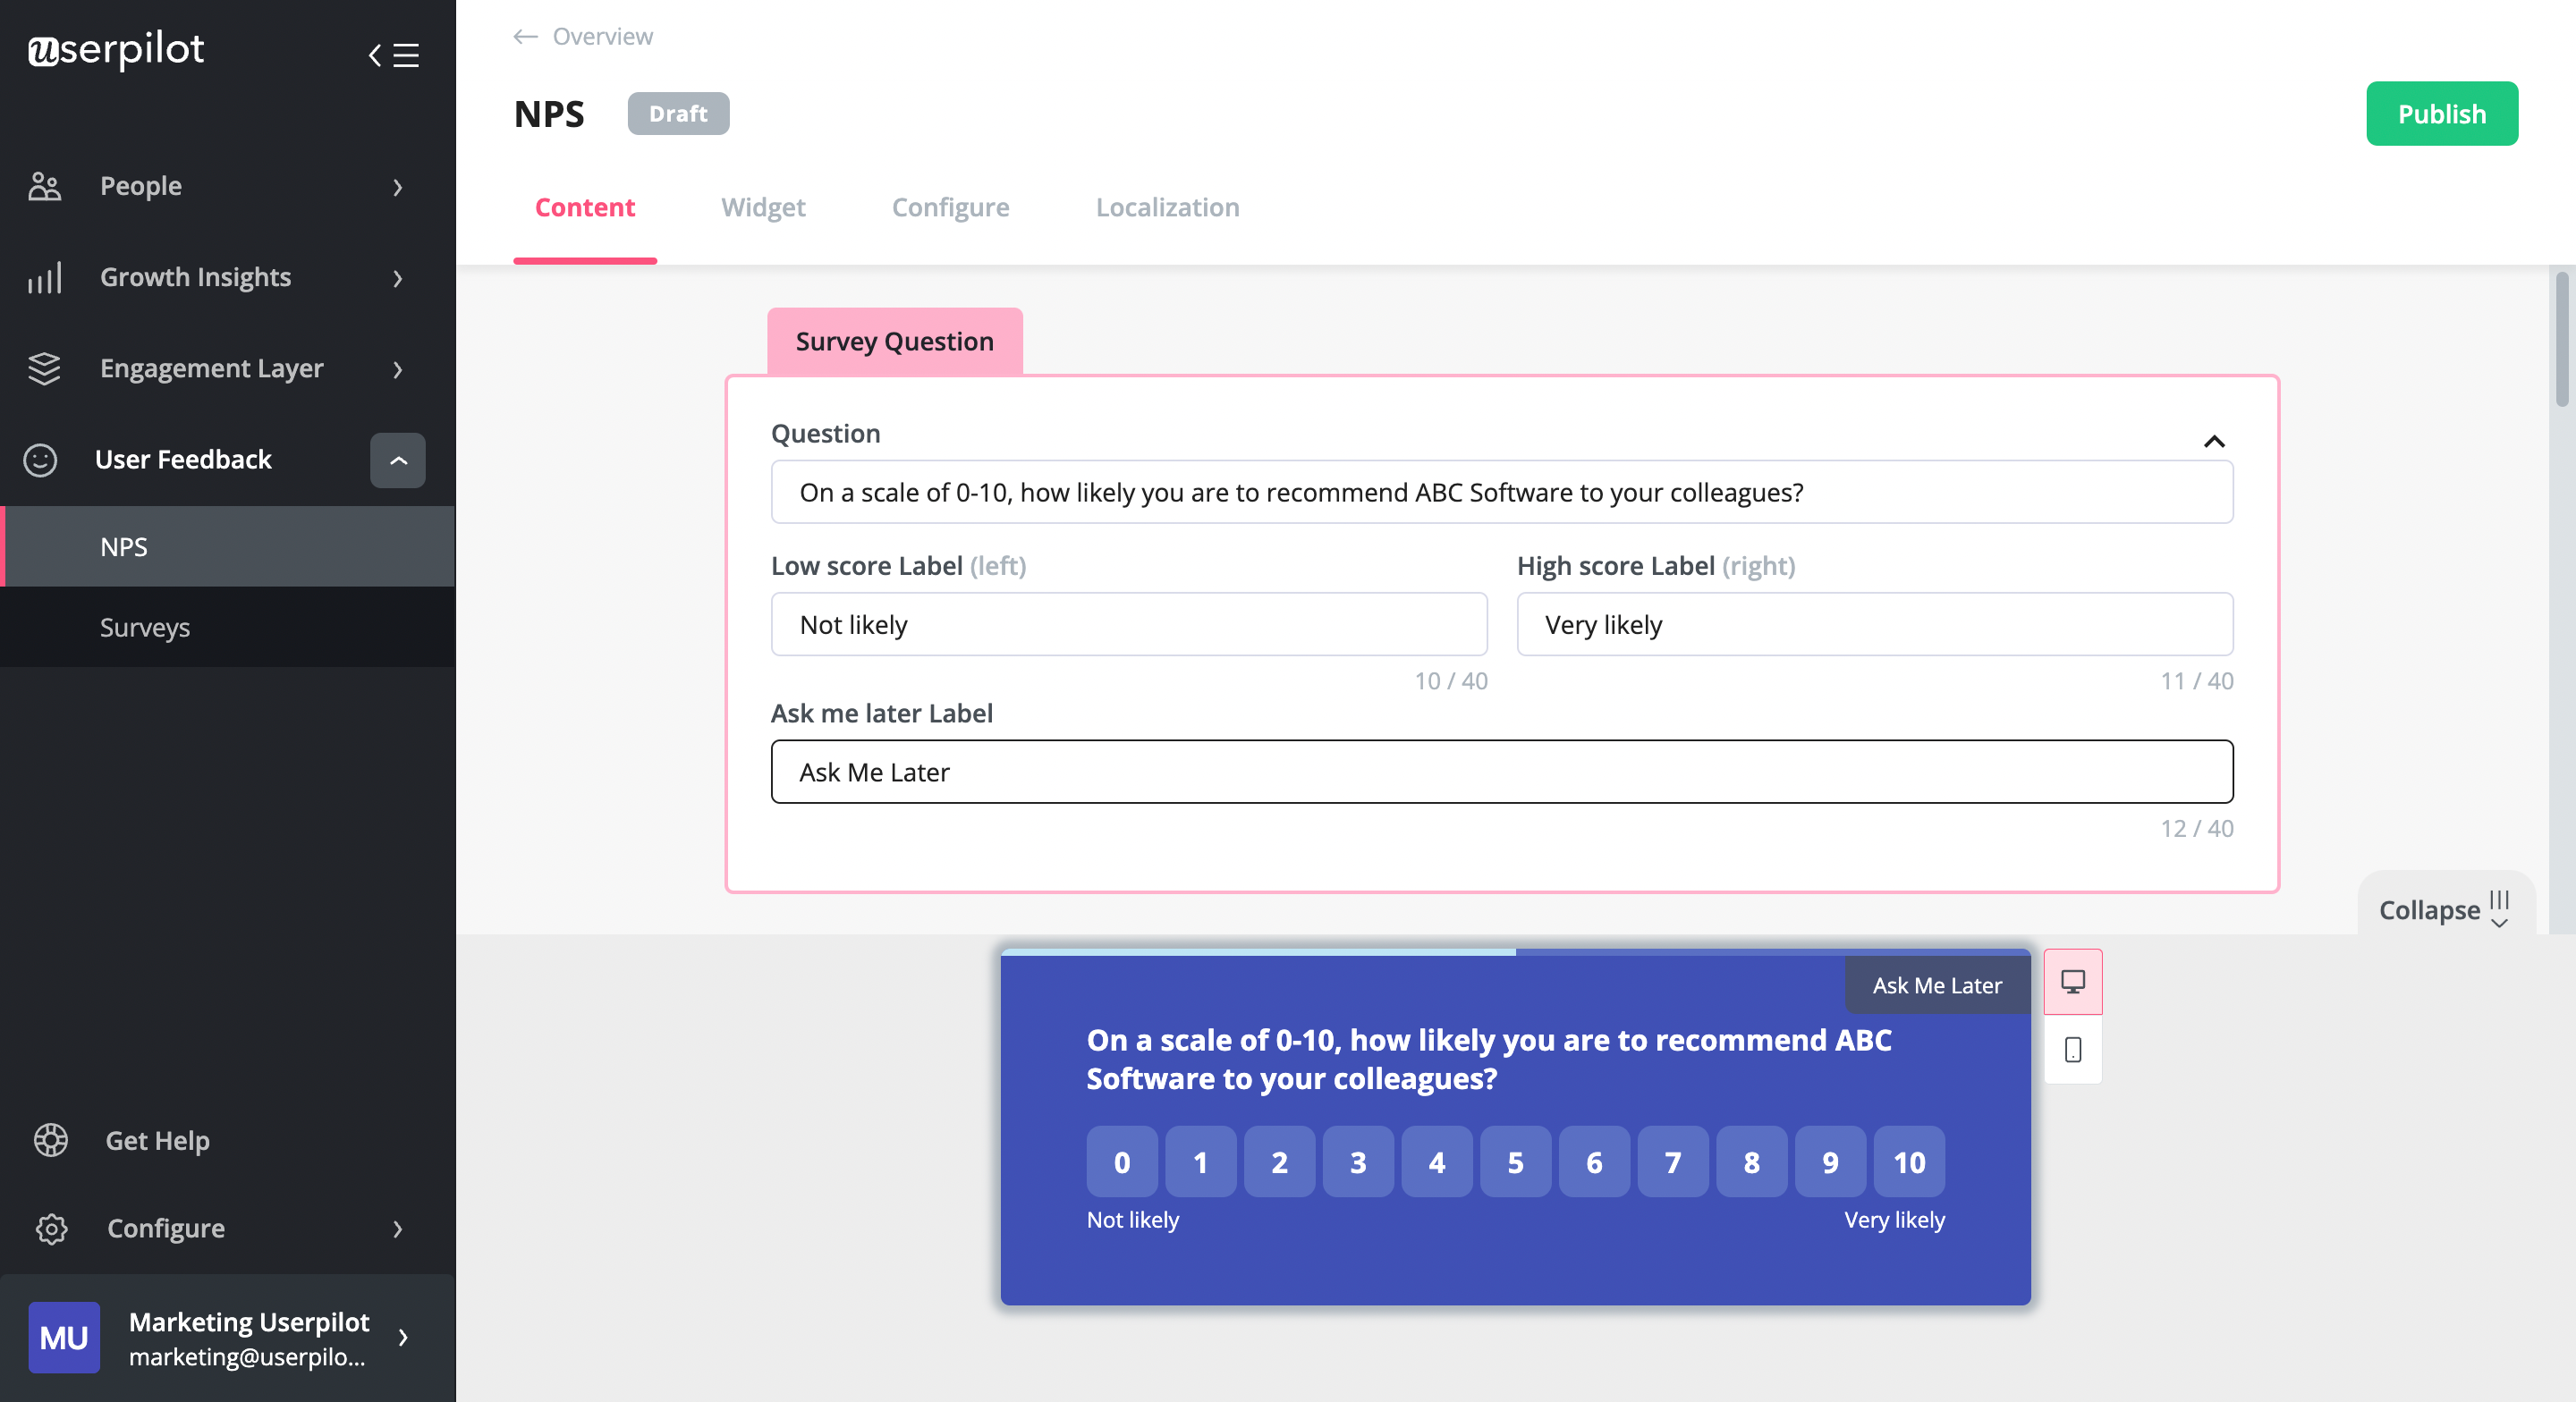Select the desktop preview mode

[2072, 982]
